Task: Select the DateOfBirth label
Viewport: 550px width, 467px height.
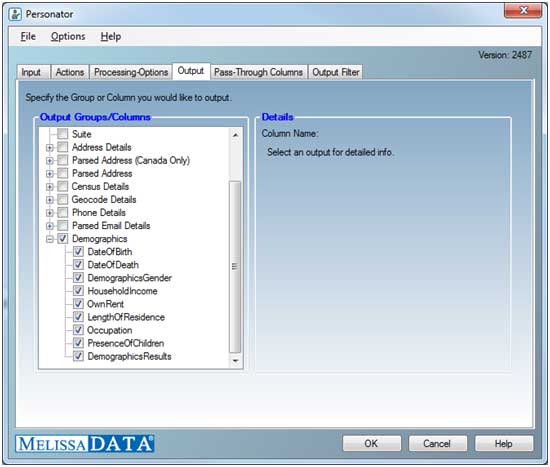Action: [x=110, y=252]
